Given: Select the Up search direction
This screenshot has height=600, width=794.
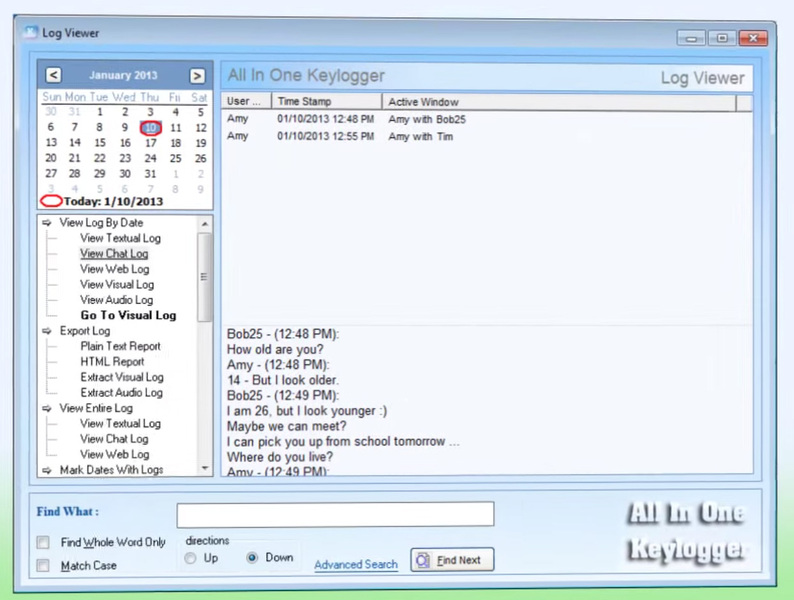Looking at the screenshot, I should click(x=190, y=558).
